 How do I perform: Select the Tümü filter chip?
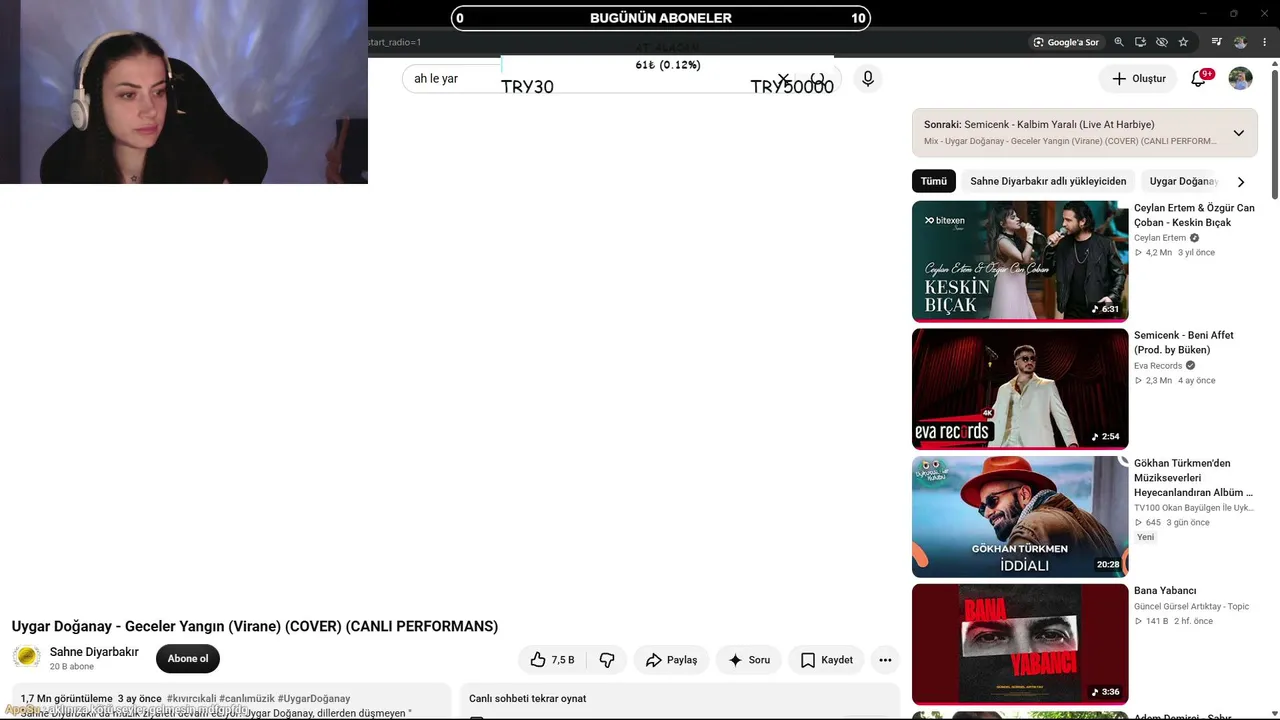pos(933,181)
